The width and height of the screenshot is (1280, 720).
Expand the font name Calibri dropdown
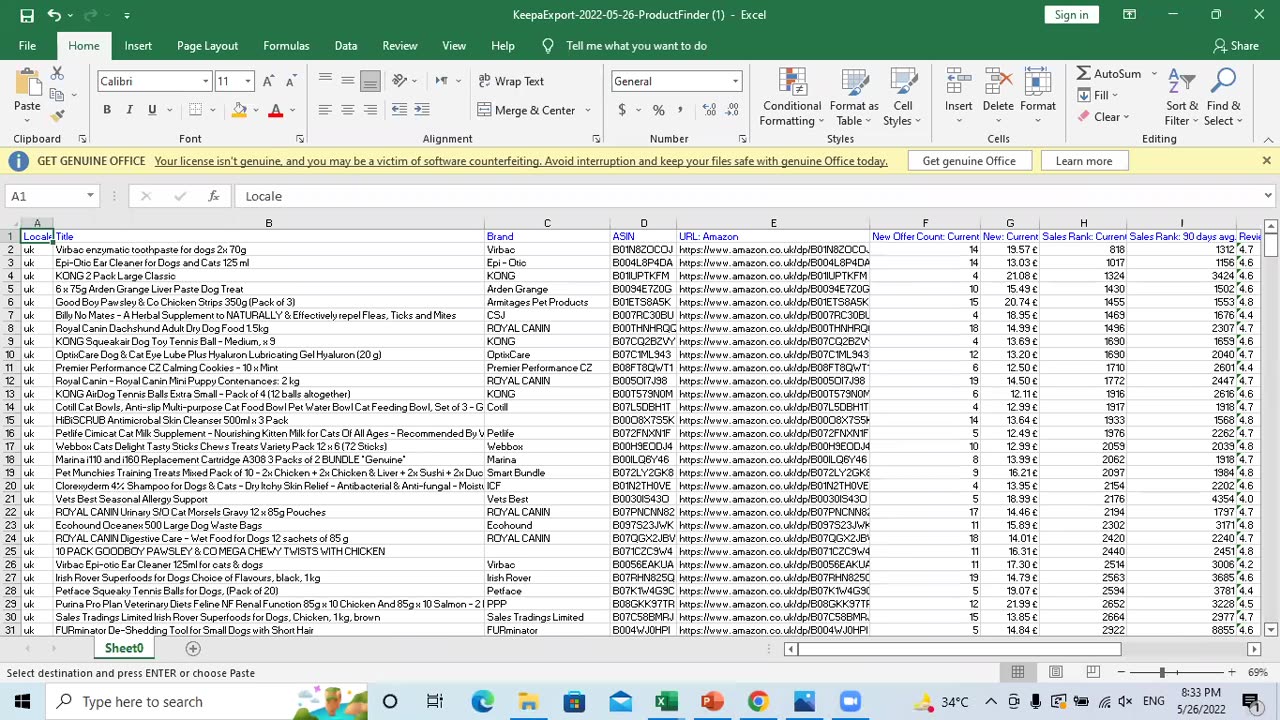206,81
